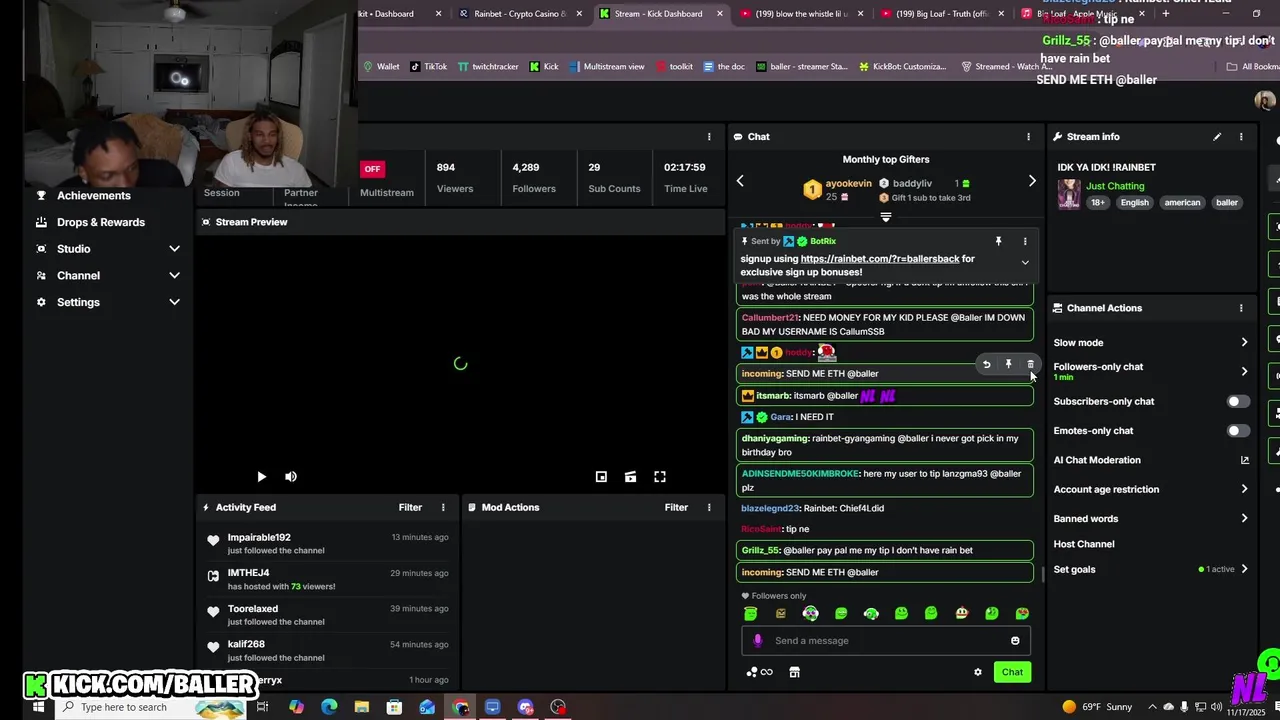
Task: Open picture-in-picture for Stream Preview
Action: 601,477
